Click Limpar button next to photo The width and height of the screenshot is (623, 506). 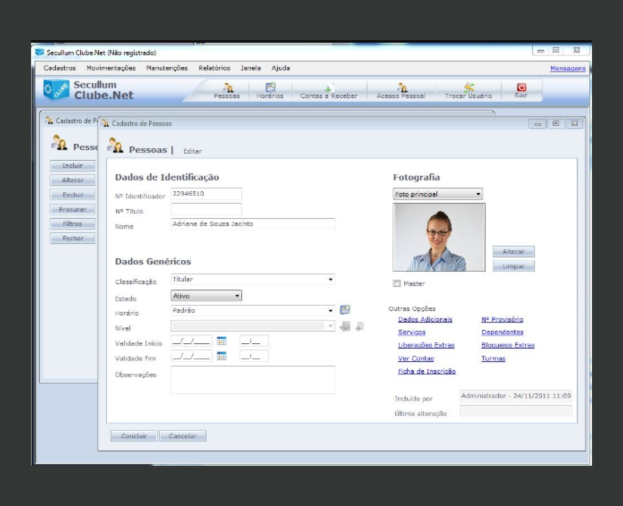[x=513, y=267]
